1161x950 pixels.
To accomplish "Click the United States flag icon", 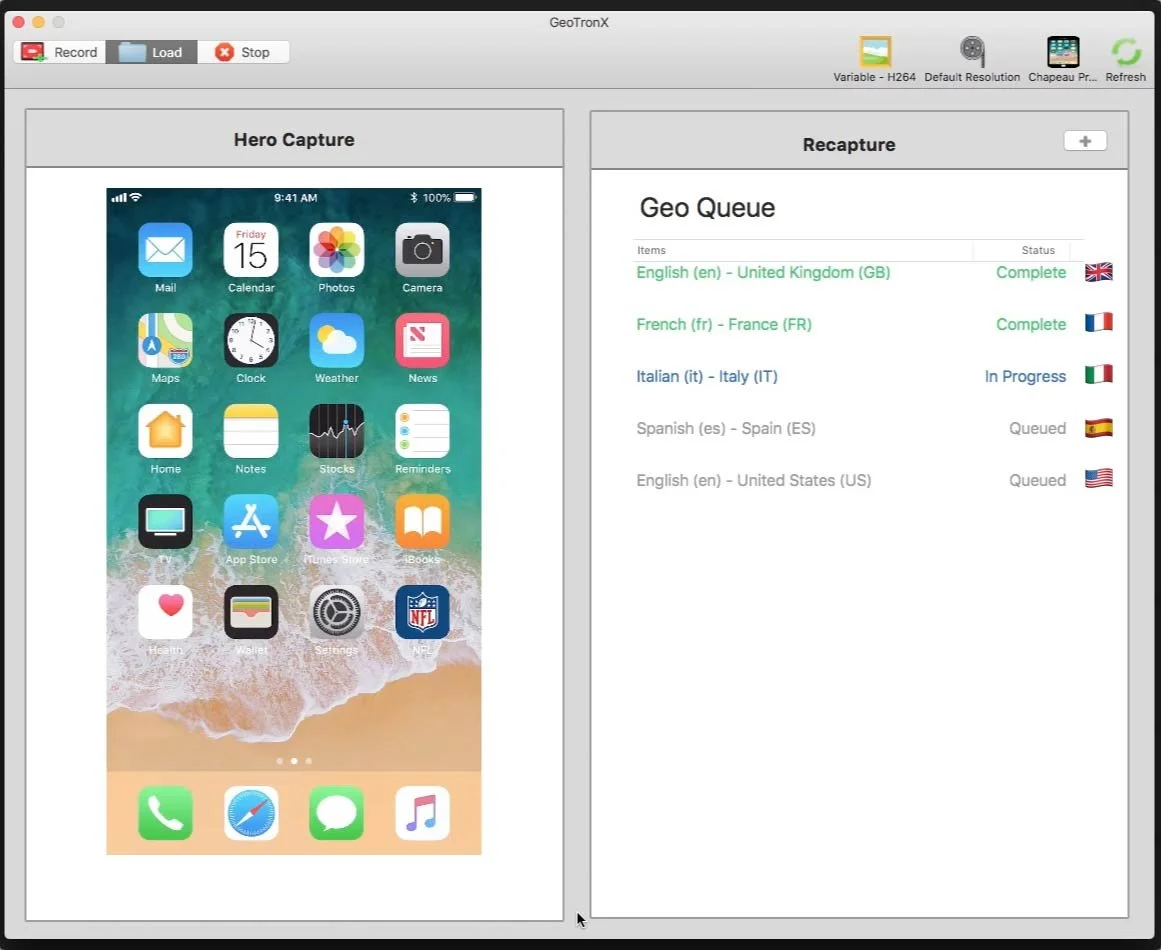I will (1099, 478).
